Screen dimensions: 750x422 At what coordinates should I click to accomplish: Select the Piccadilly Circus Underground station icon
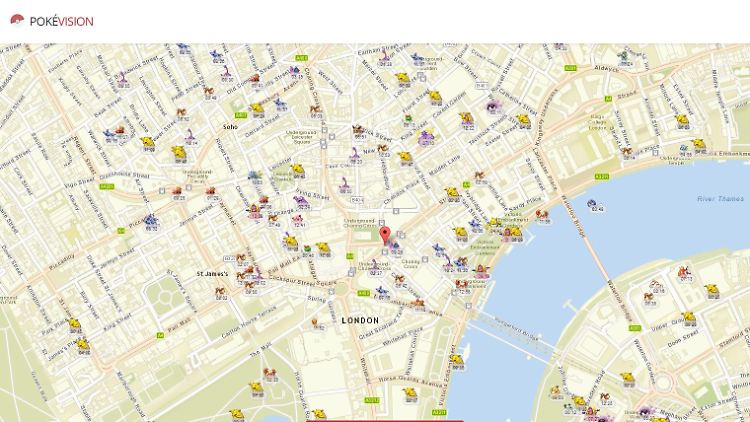[x=189, y=188]
